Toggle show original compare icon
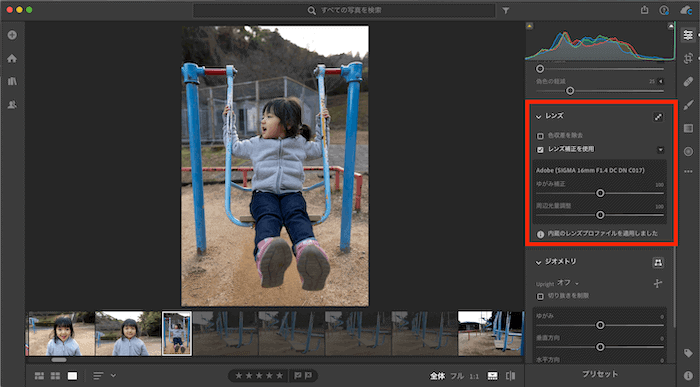700x387 pixels. [511, 376]
